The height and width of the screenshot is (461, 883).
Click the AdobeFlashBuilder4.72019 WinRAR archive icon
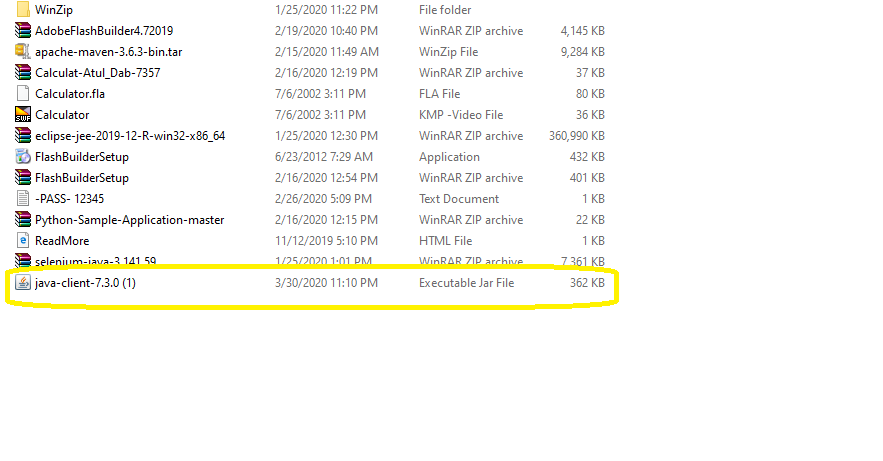(23, 30)
